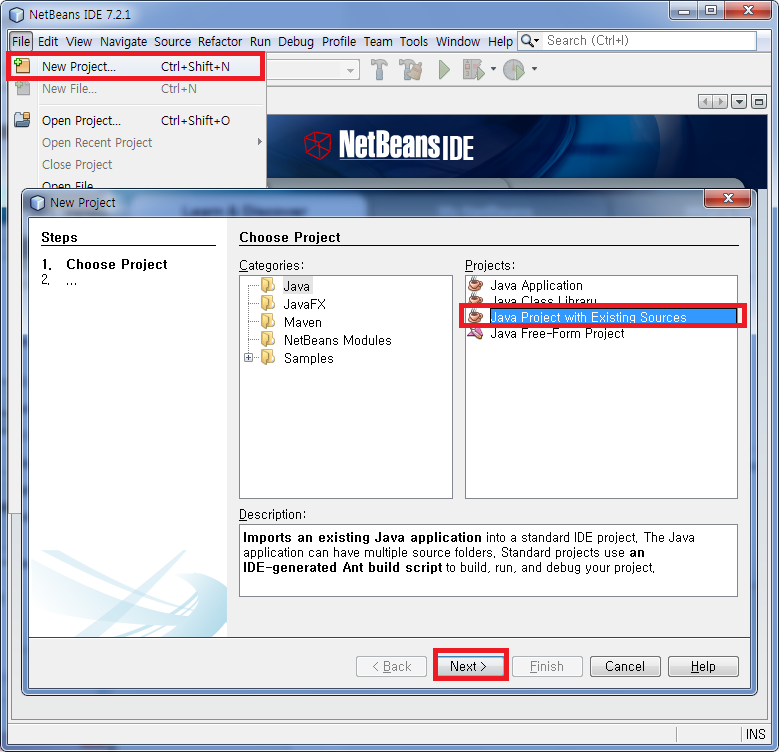
Task: Select the Java category
Action: pyautogui.click(x=297, y=286)
